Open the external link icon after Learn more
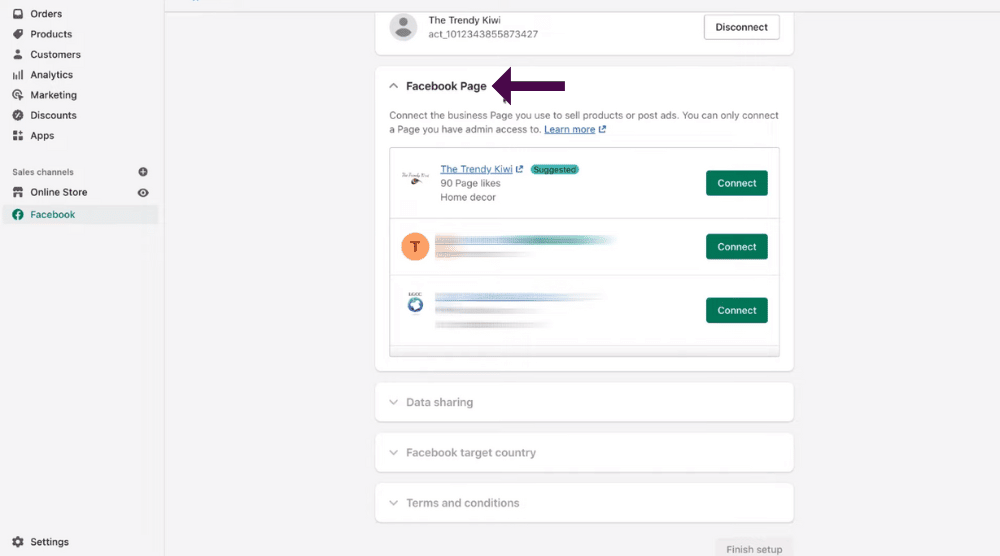 point(602,129)
